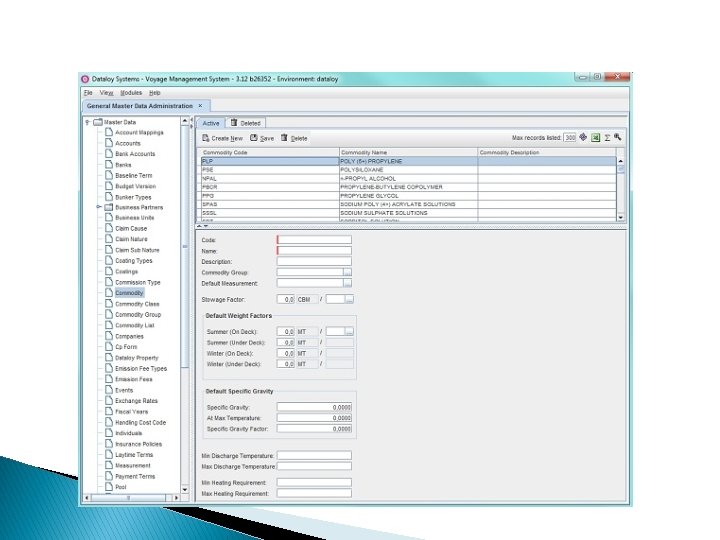Click the Specific Gravity value field

(314, 407)
